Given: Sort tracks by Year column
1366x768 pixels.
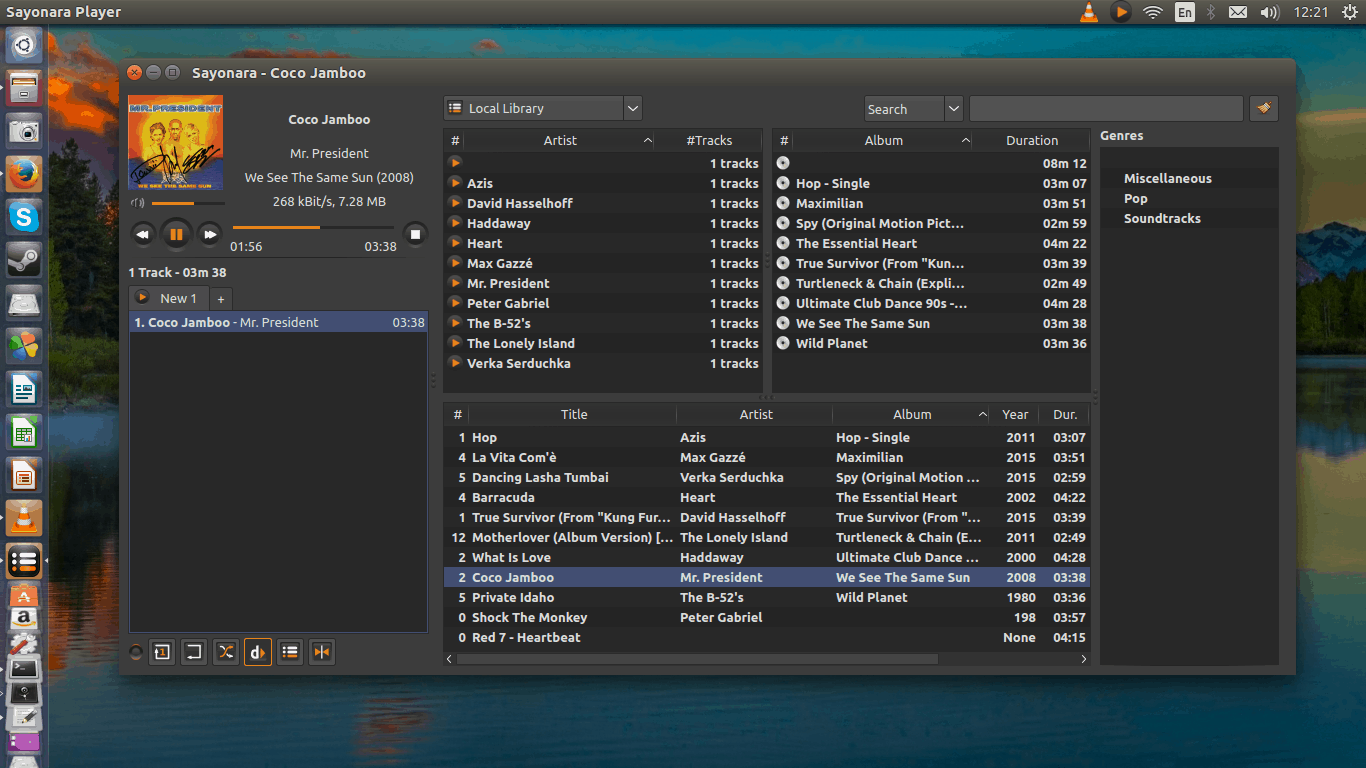Looking at the screenshot, I should point(1015,414).
